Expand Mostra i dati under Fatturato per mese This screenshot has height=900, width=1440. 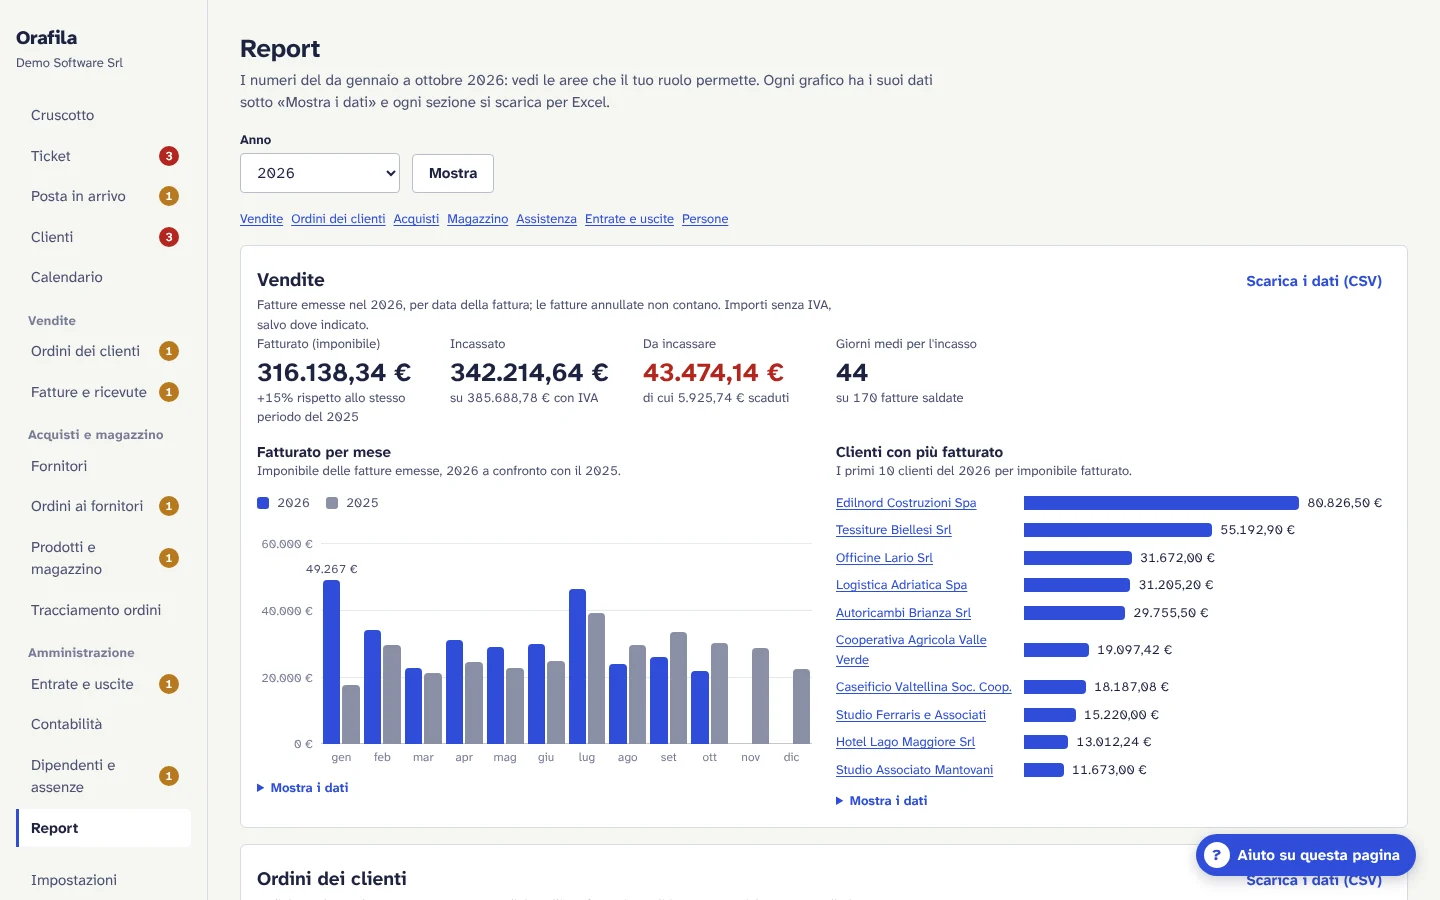point(303,788)
